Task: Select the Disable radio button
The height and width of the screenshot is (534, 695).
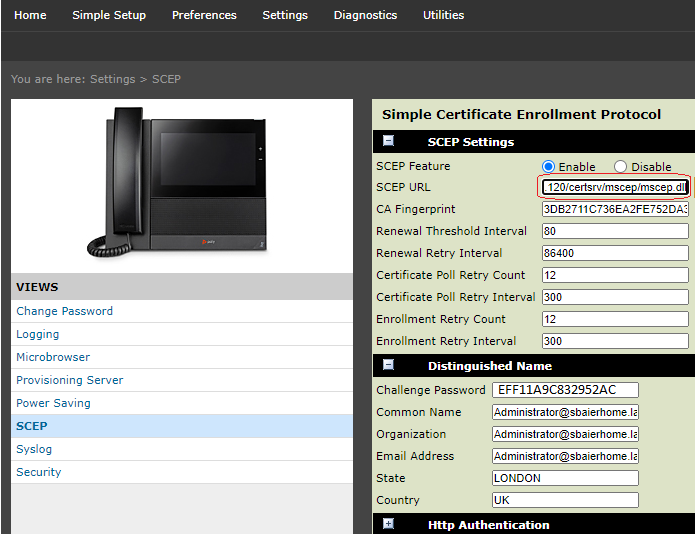Action: [x=620, y=167]
